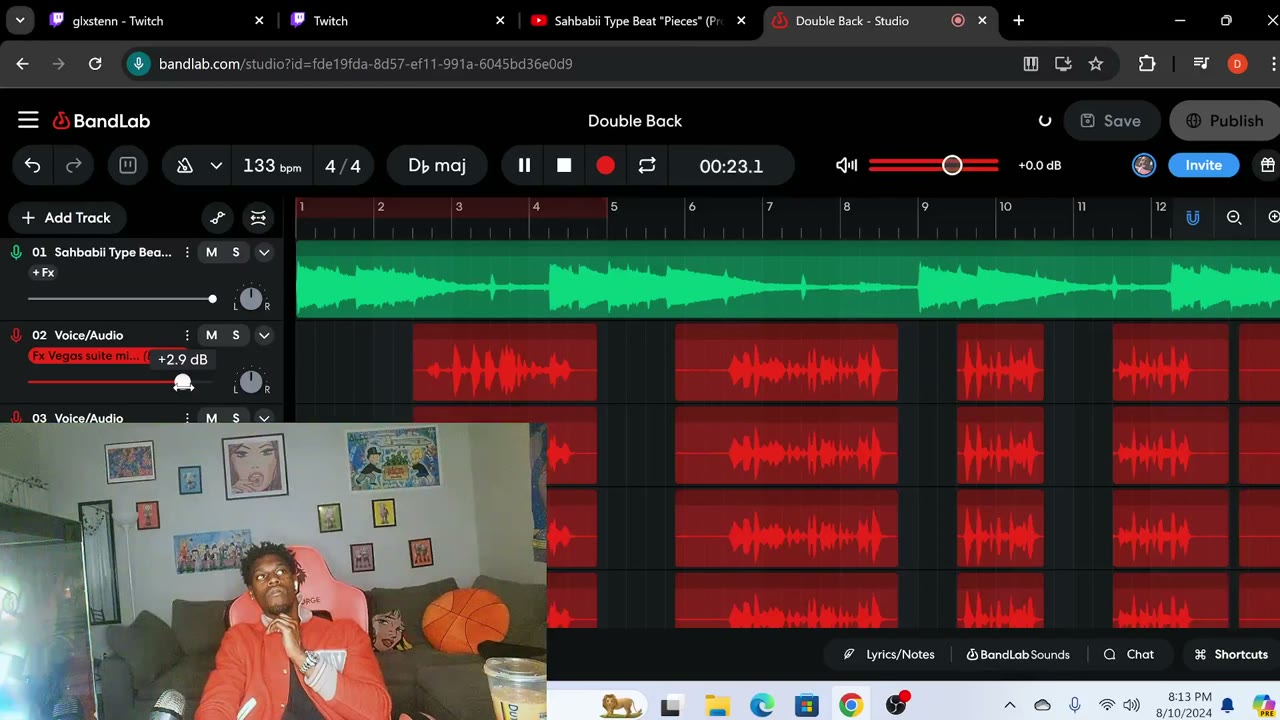Click the master volume slider handle

click(x=952, y=165)
